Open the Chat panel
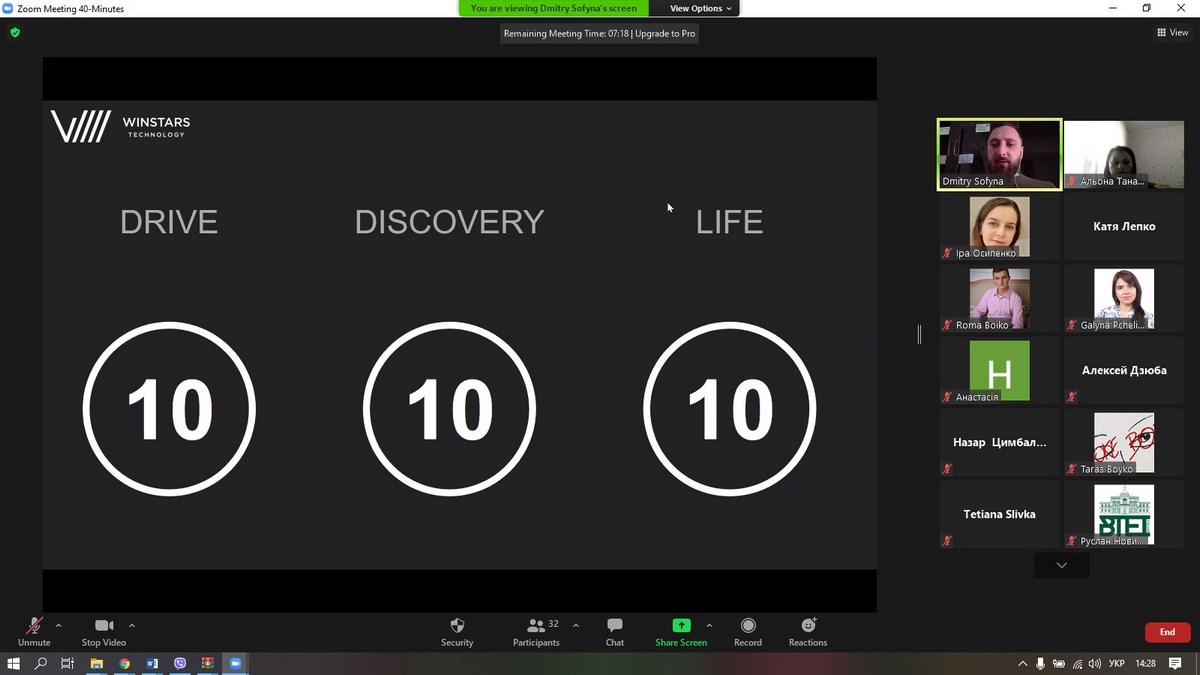This screenshot has width=1200, height=675. [615, 631]
